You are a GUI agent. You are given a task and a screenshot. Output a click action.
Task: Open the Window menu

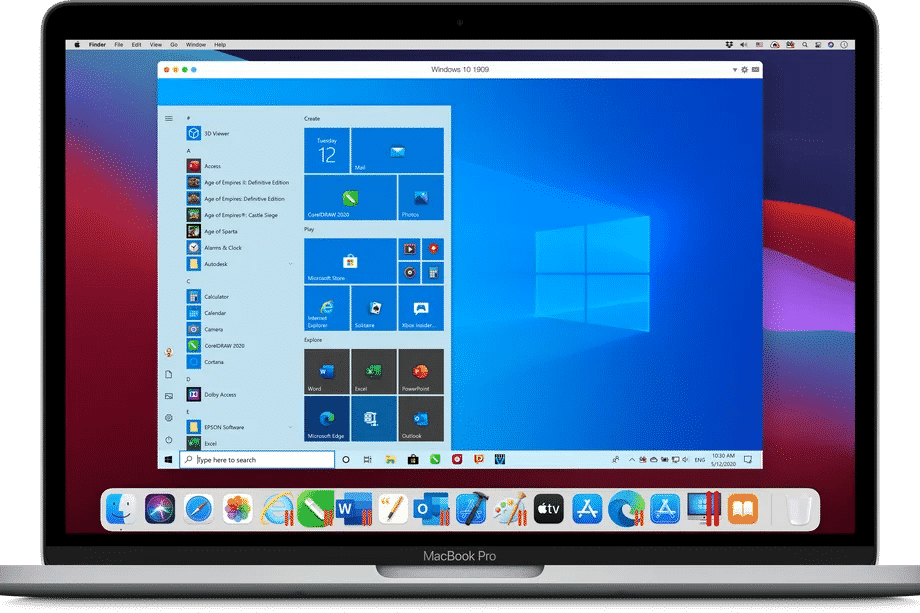196,45
